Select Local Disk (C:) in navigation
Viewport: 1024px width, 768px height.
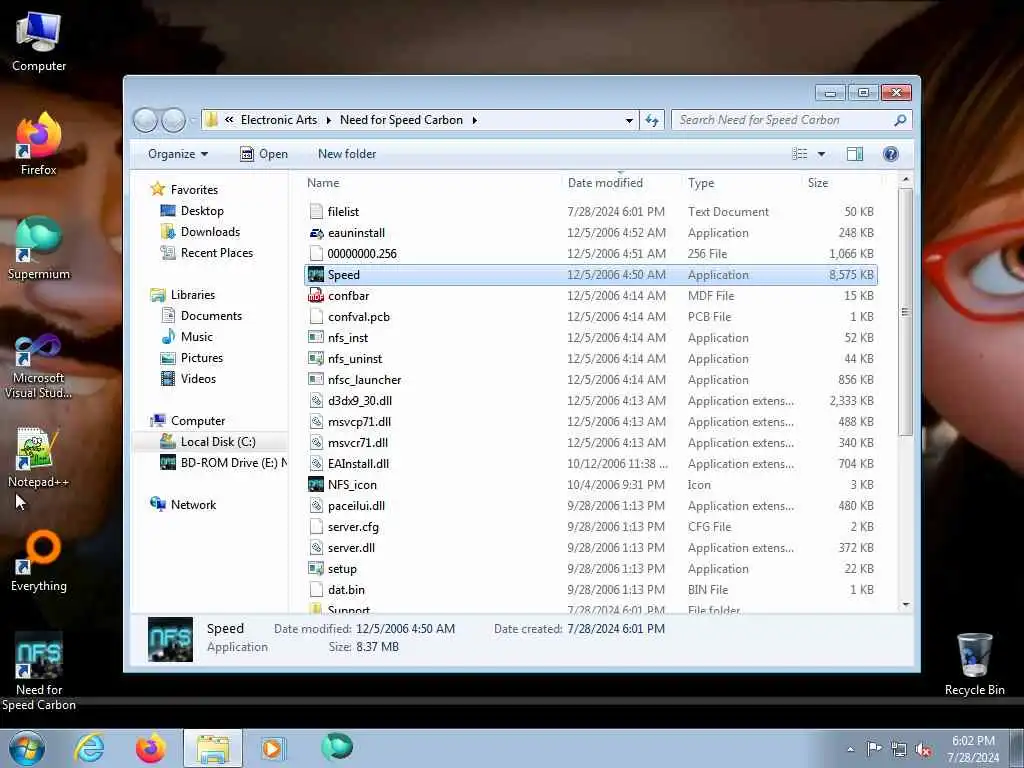pos(209,442)
